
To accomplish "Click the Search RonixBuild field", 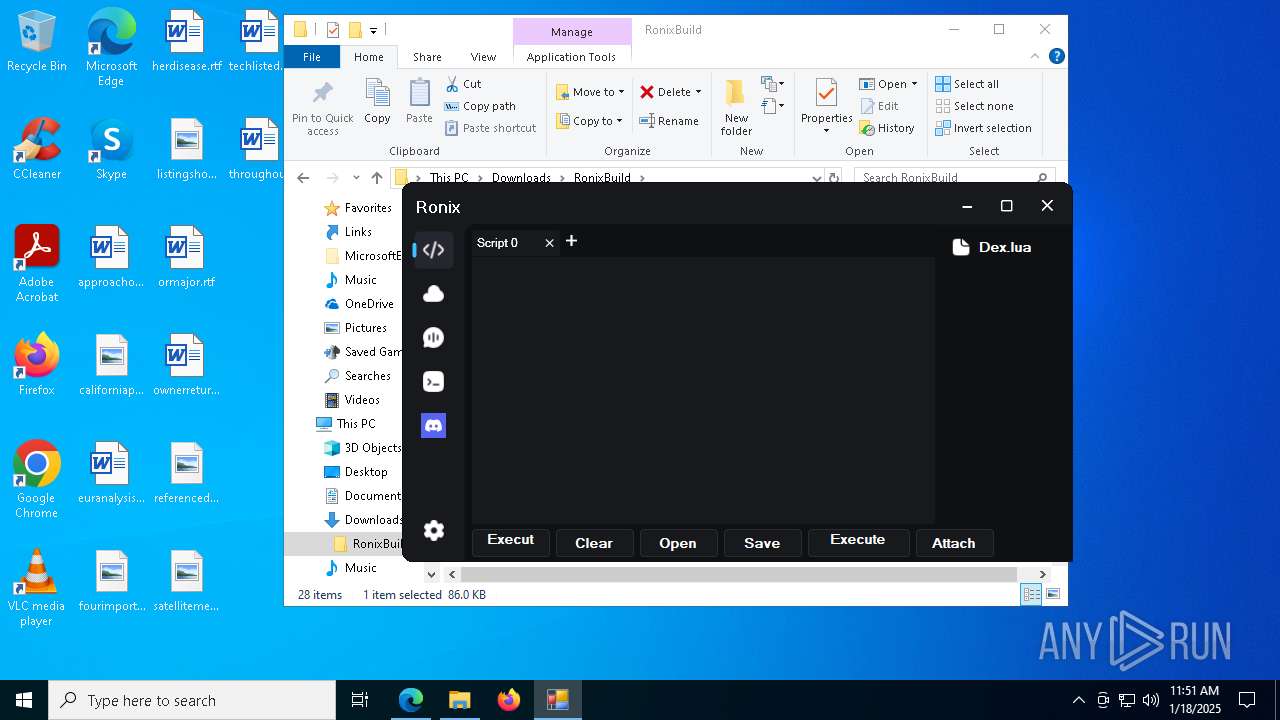I will click(955, 178).
